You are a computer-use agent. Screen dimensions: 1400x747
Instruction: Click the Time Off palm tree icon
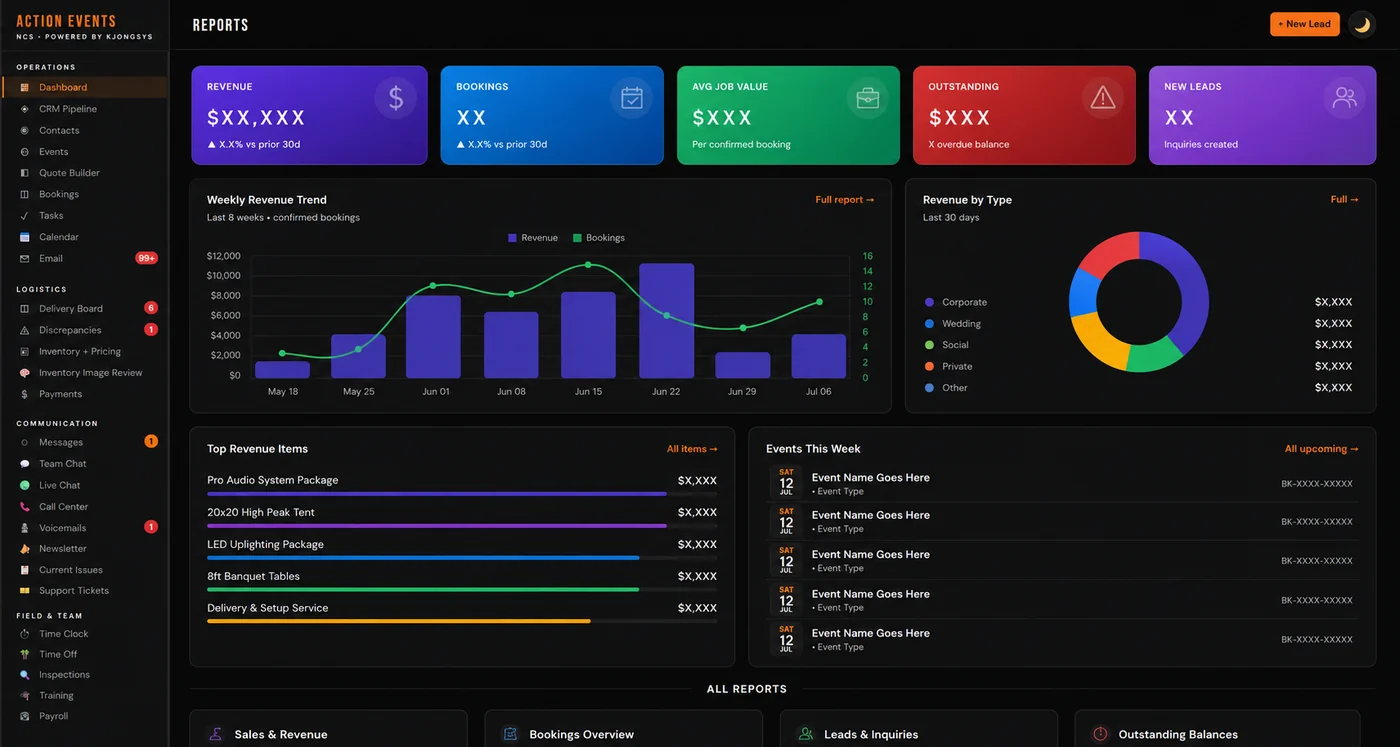click(25, 654)
